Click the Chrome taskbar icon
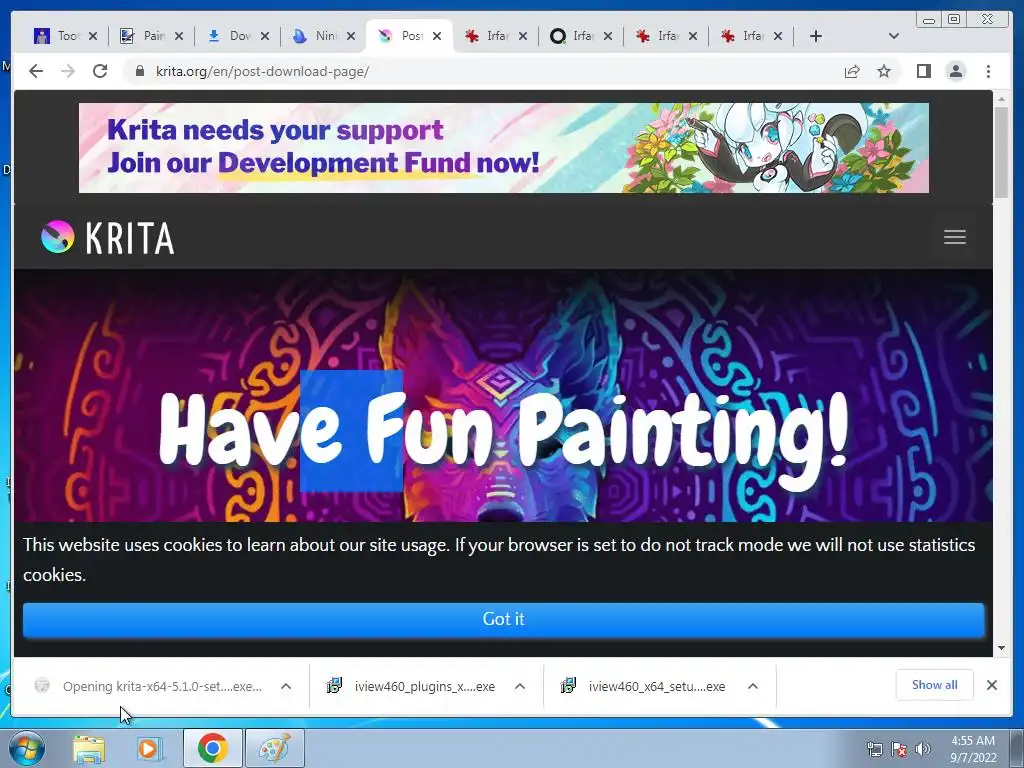 tap(212, 748)
